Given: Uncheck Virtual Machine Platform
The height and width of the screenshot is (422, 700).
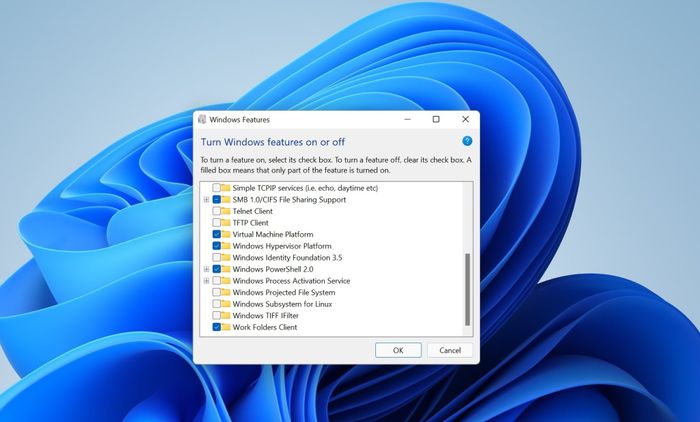Looking at the screenshot, I should [217, 234].
